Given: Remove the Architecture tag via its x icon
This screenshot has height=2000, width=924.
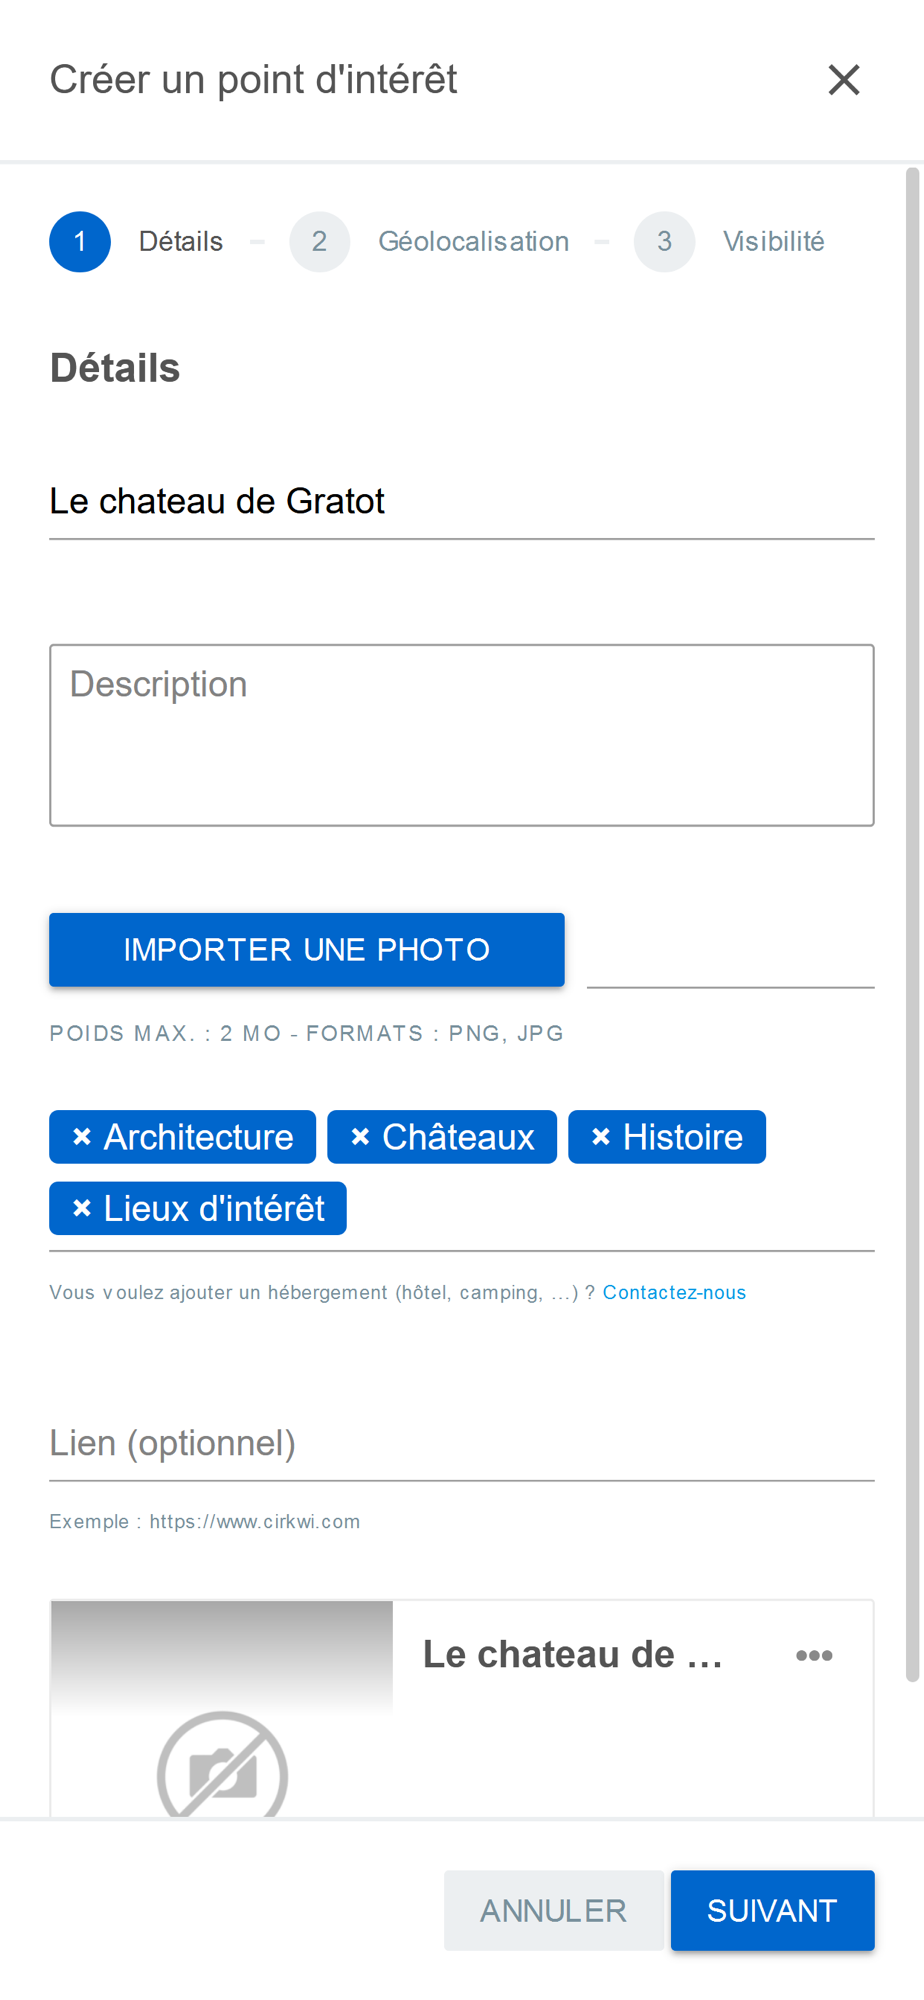Looking at the screenshot, I should (x=82, y=1137).
